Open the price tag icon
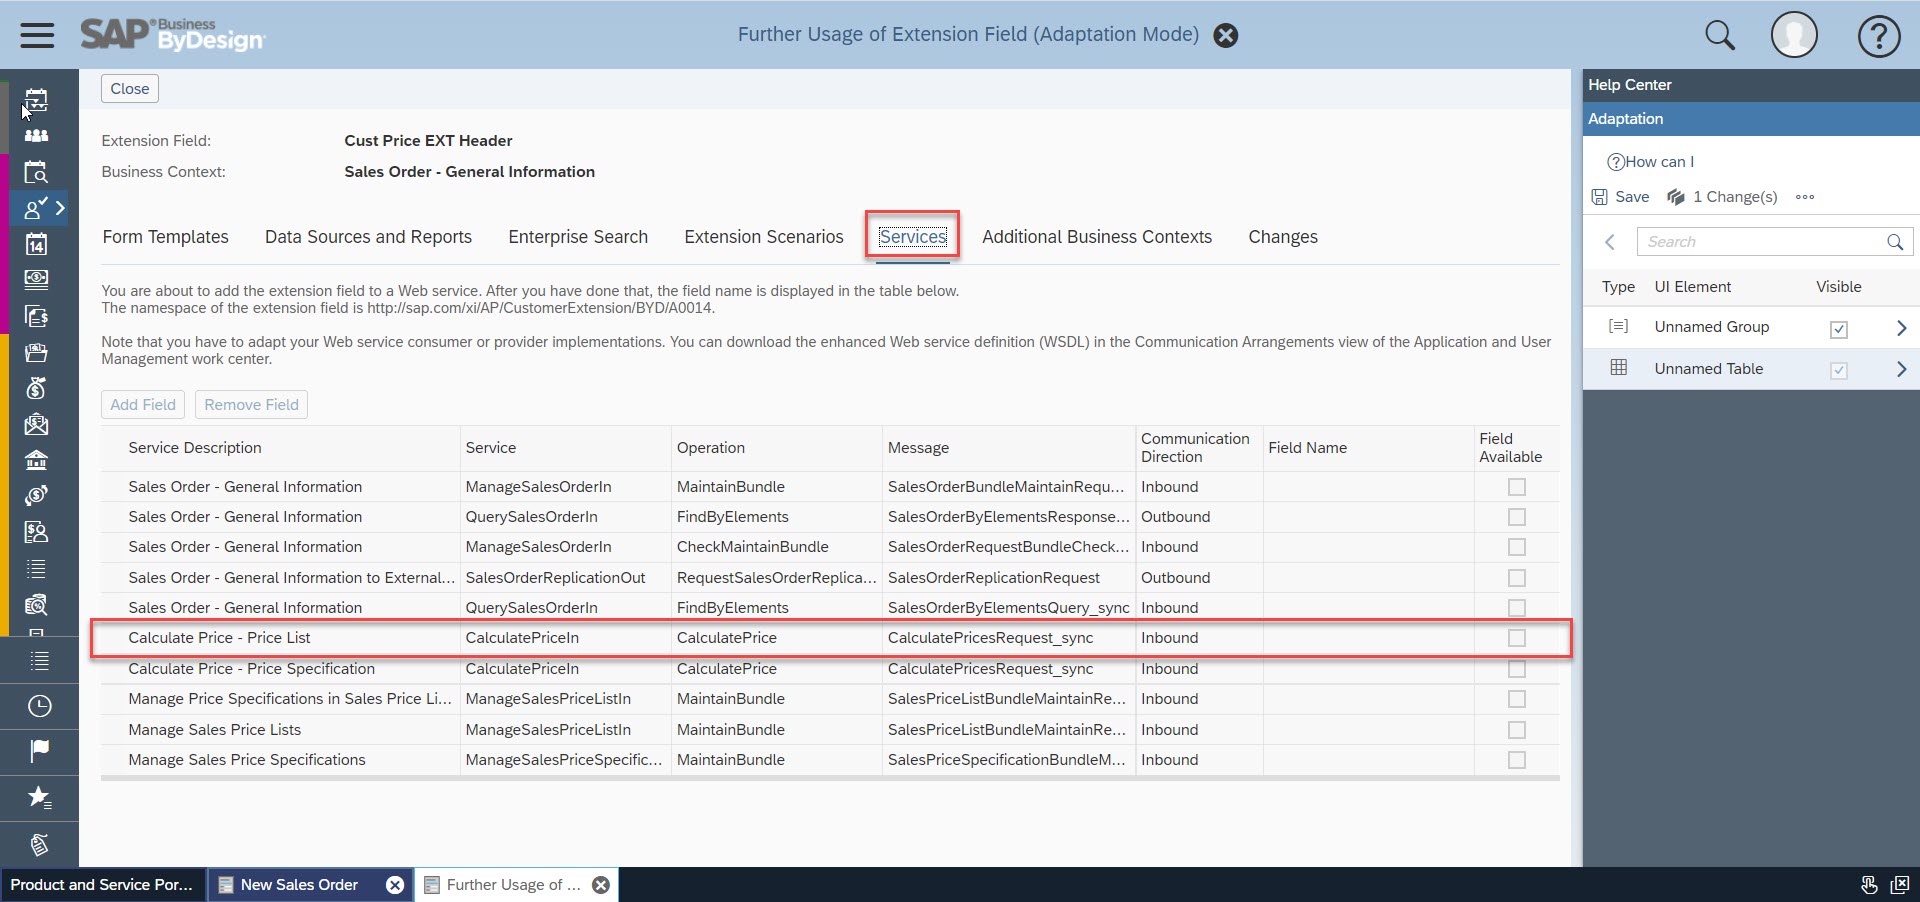The height and width of the screenshot is (902, 1920). tap(39, 845)
